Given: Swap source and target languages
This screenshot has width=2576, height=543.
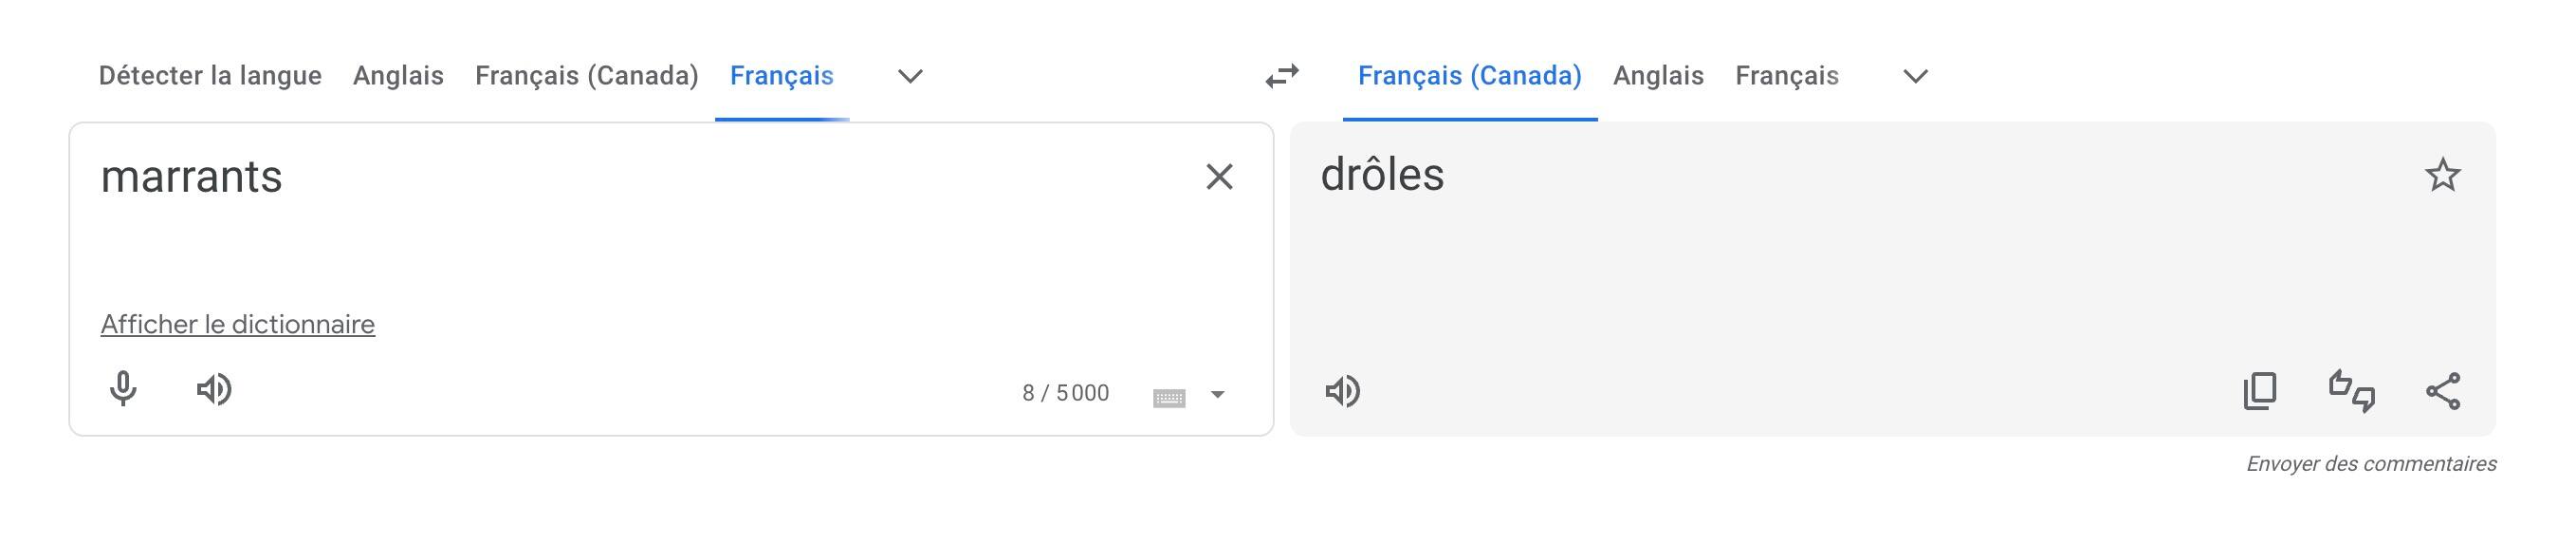Looking at the screenshot, I should [x=1281, y=76].
